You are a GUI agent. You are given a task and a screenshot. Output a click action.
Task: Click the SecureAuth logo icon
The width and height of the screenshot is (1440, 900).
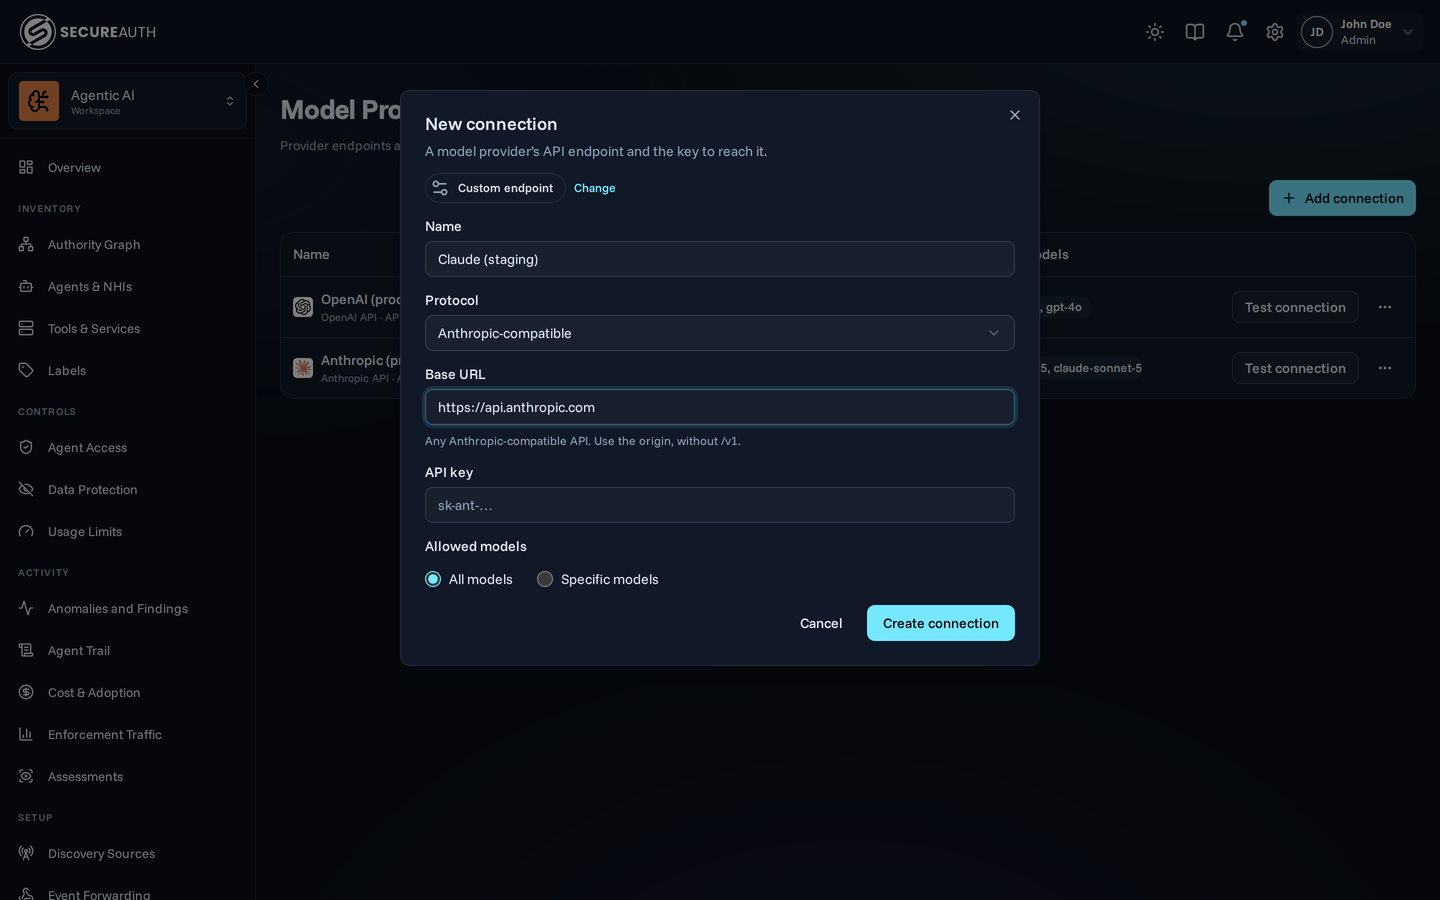pos(38,32)
